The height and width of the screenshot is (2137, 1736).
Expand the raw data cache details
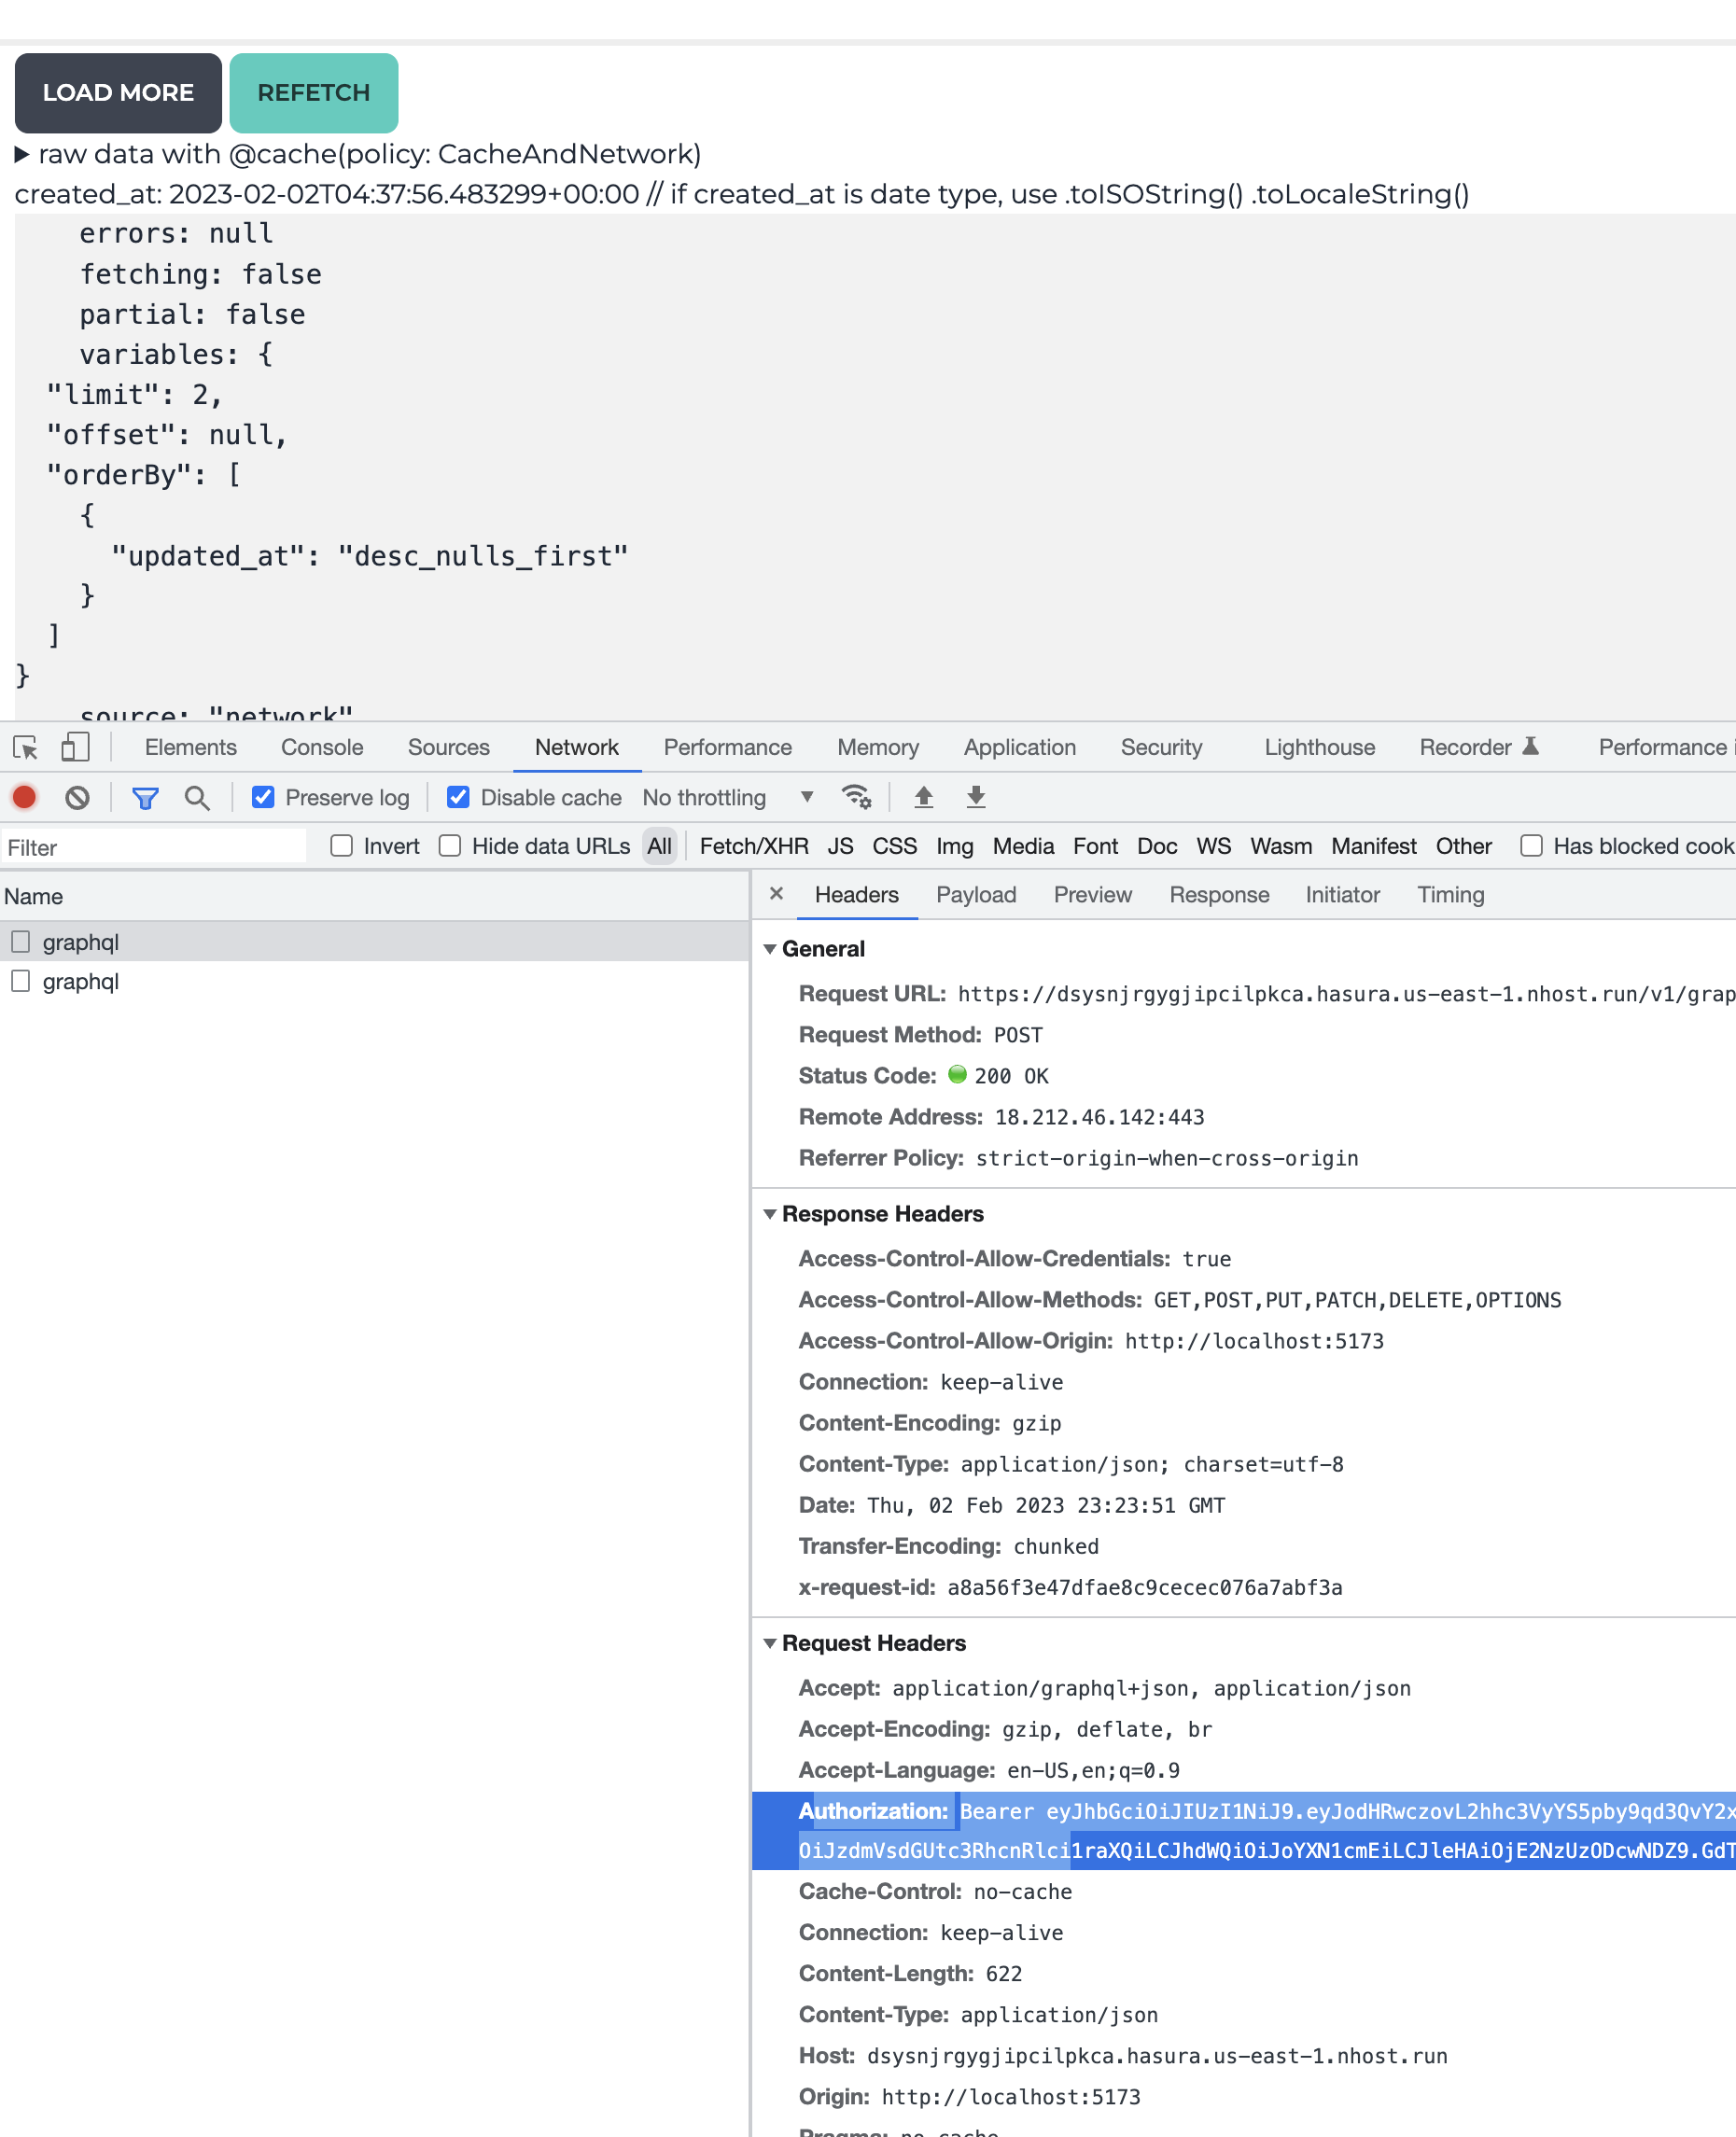pyautogui.click(x=22, y=153)
